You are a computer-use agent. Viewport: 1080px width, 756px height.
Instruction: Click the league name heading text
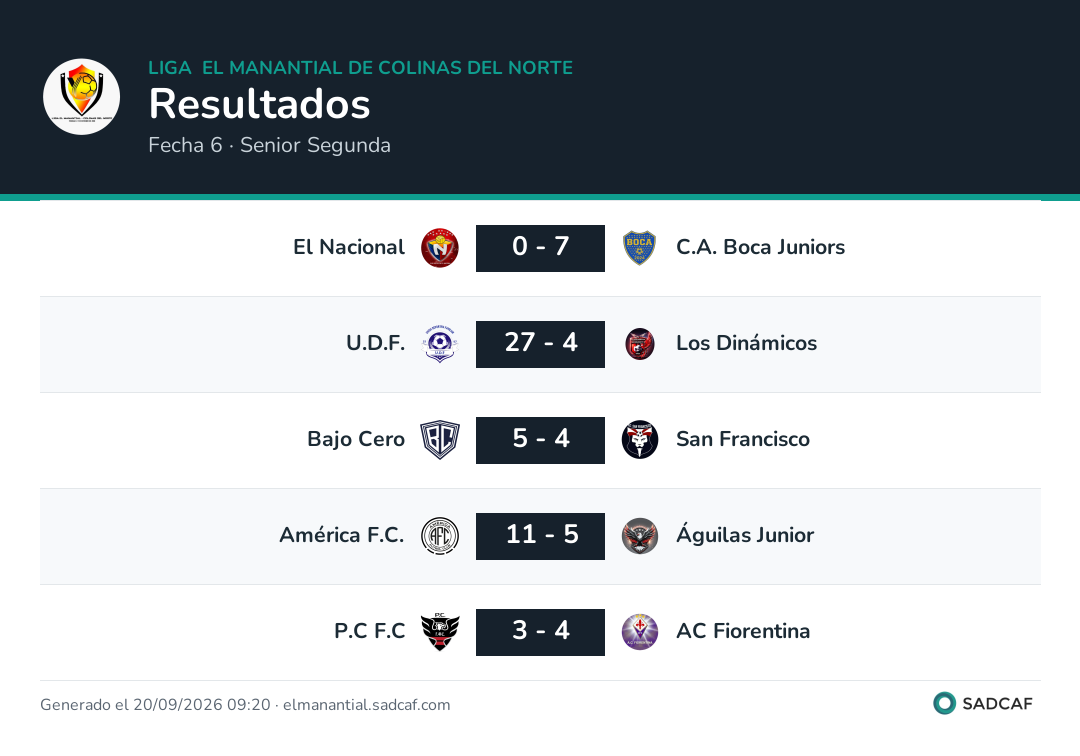coord(360,67)
